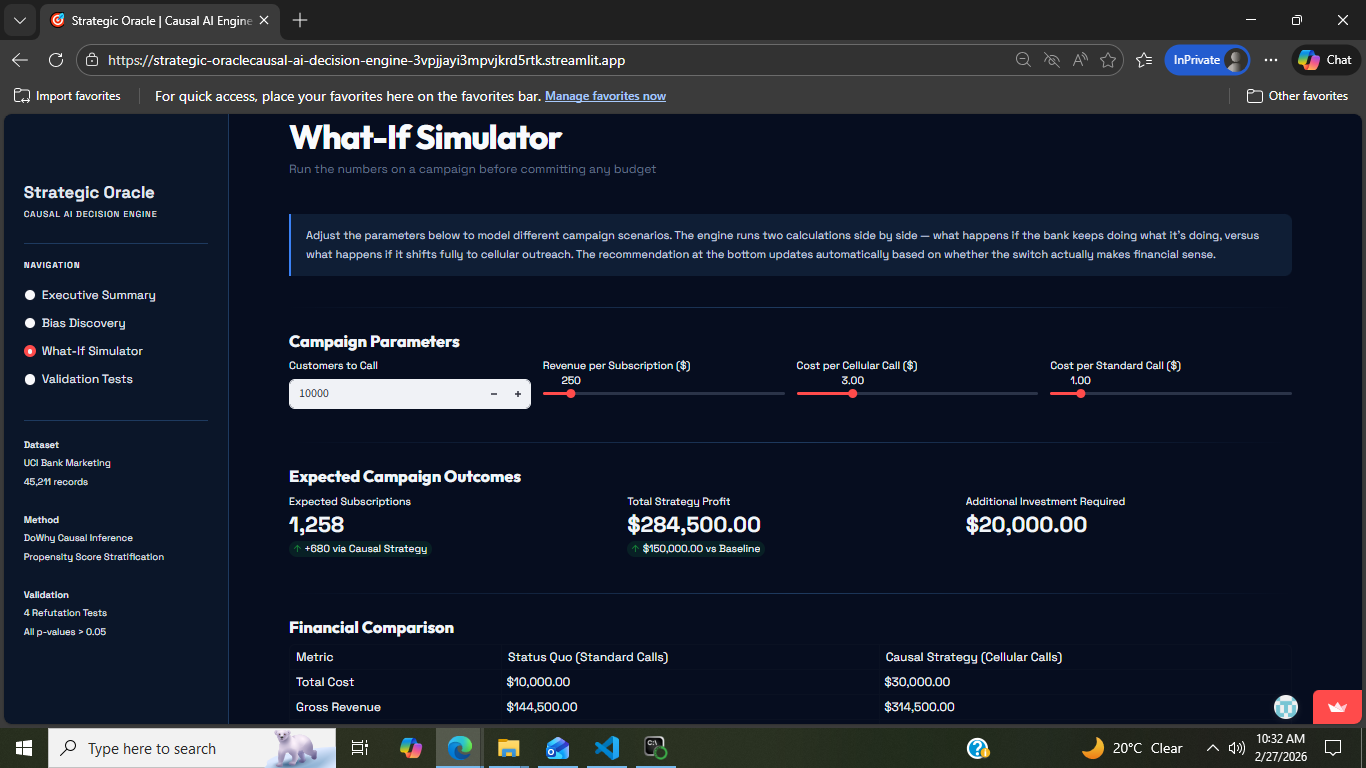This screenshot has height=768, width=1366.
Task: Open the weather widget 20°C Clear
Action: coord(1132,748)
